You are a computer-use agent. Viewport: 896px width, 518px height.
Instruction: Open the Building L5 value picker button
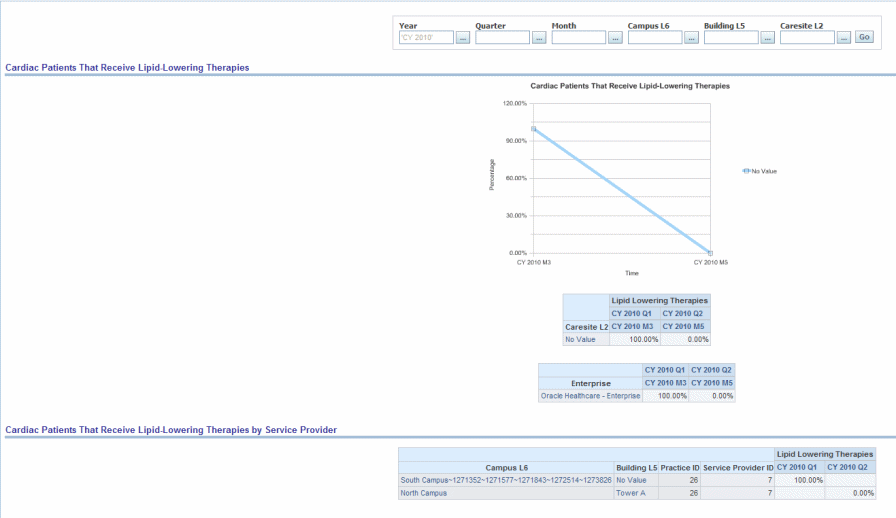[x=767, y=38]
